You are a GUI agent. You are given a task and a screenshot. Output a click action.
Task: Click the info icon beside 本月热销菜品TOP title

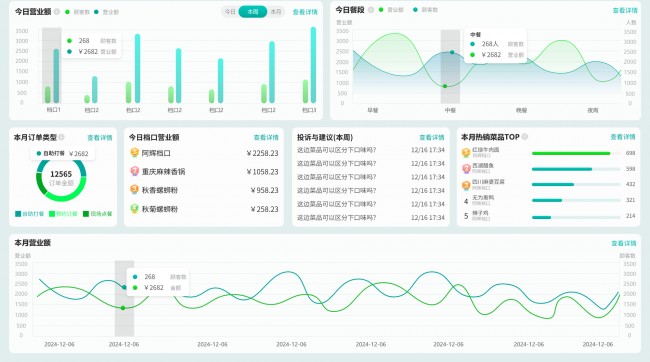point(524,136)
